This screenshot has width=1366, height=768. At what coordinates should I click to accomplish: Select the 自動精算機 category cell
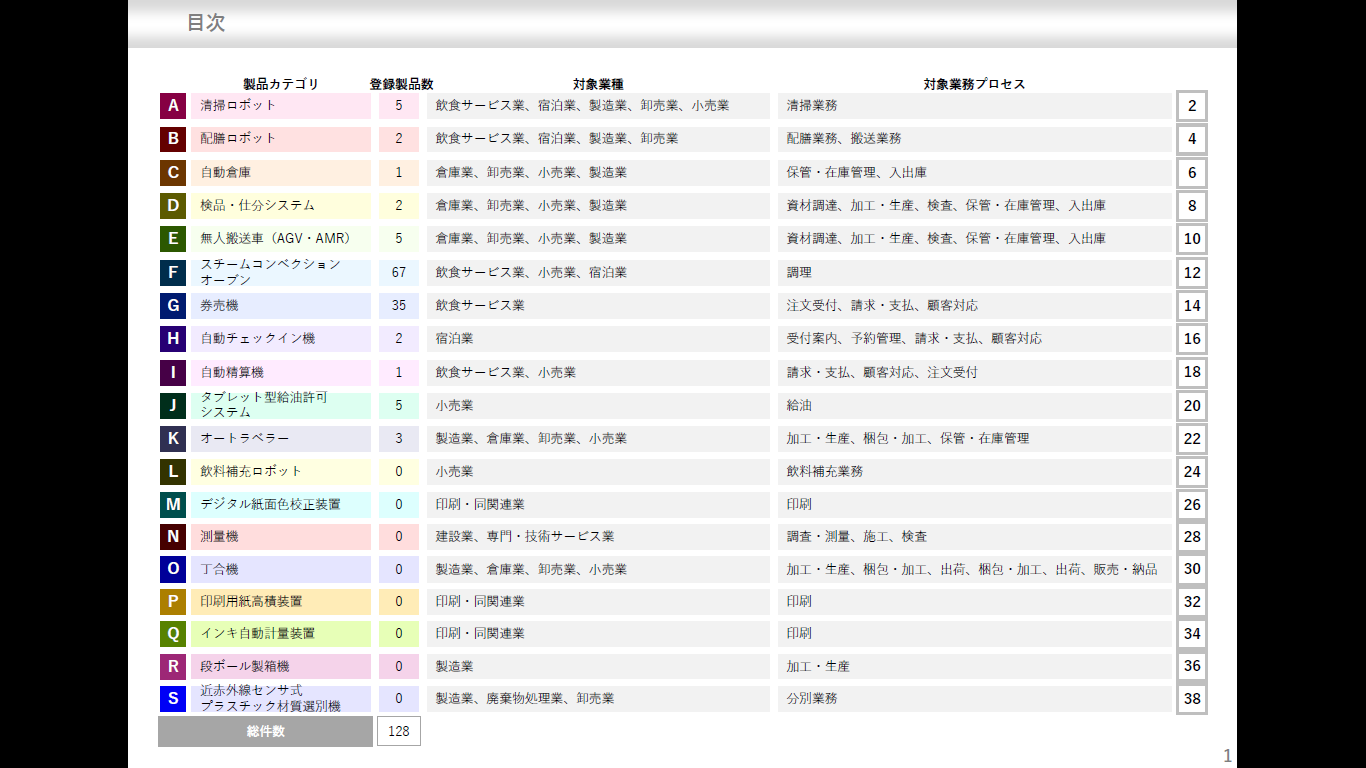coord(281,373)
